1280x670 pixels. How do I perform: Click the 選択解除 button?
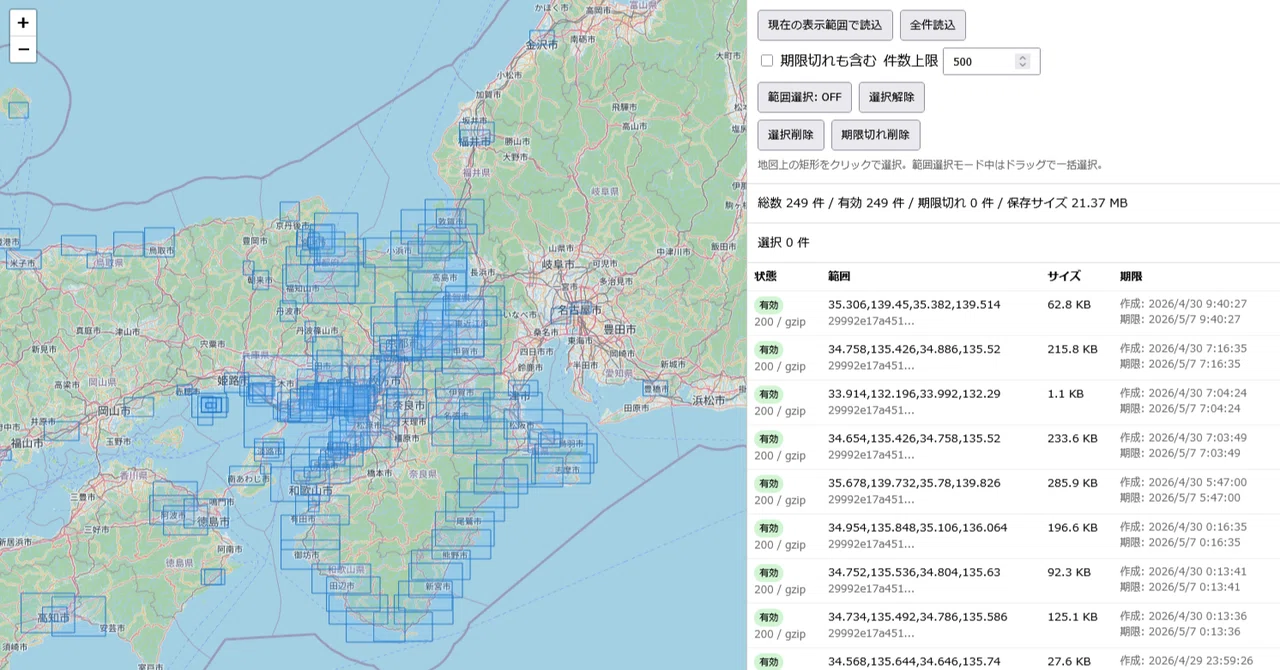pyautogui.click(x=892, y=97)
